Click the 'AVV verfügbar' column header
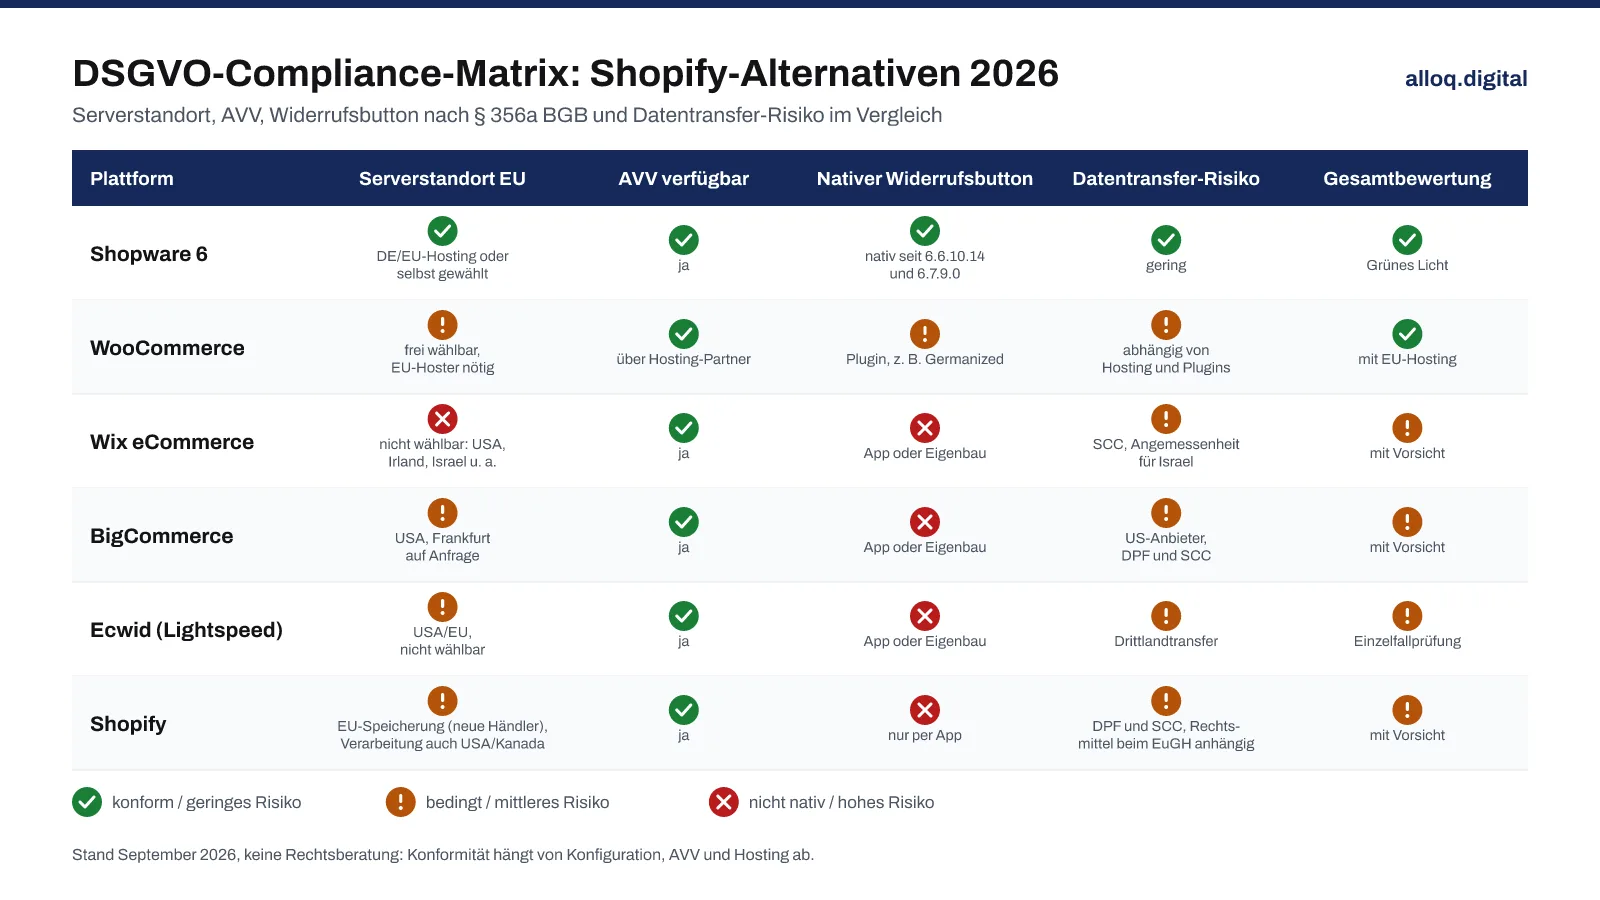The image size is (1600, 900). click(x=684, y=179)
